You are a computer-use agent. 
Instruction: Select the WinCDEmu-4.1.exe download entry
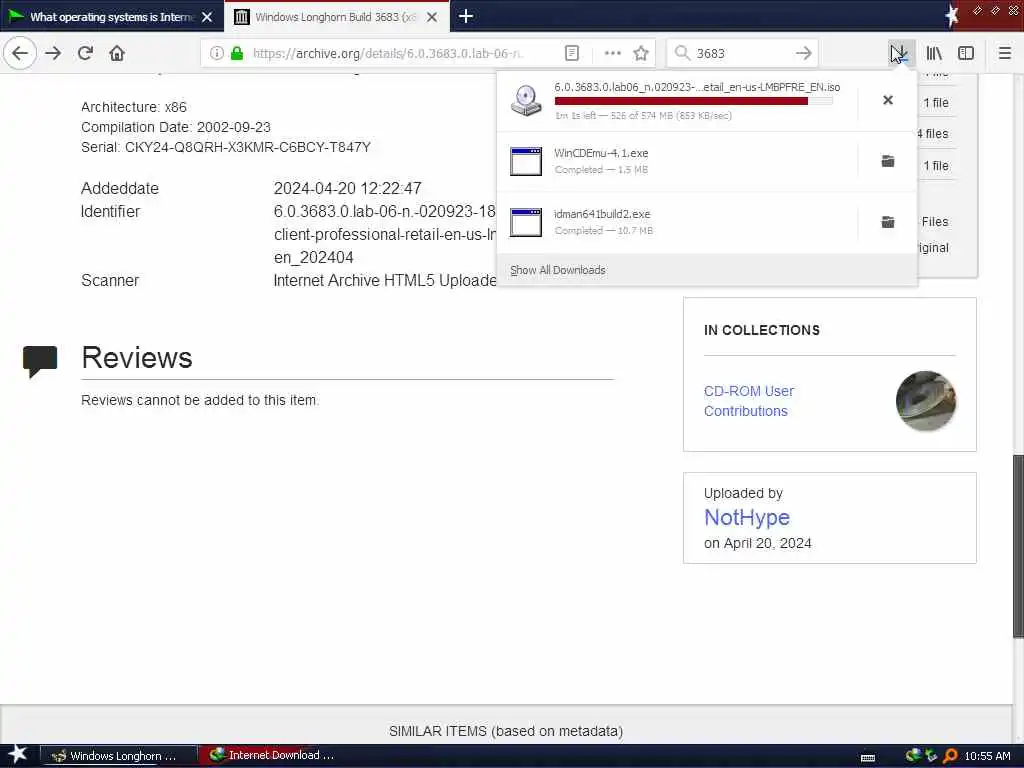coord(677,161)
